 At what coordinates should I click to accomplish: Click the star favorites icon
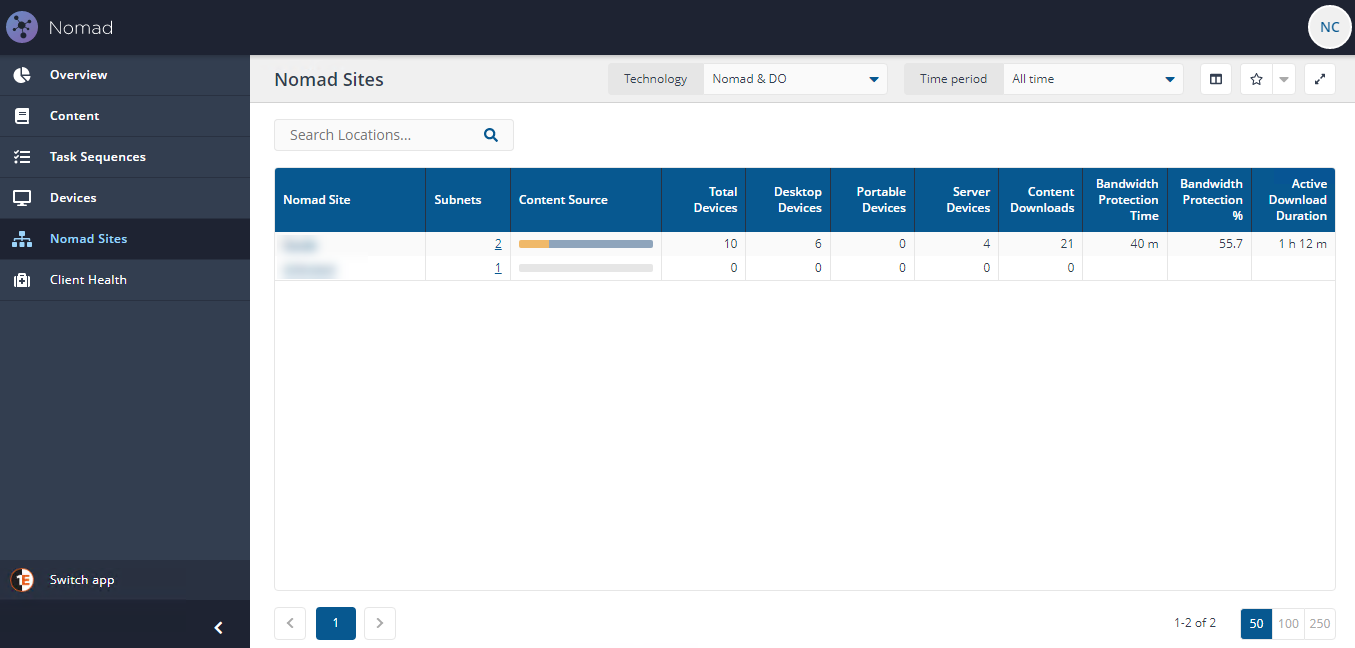click(x=1257, y=79)
